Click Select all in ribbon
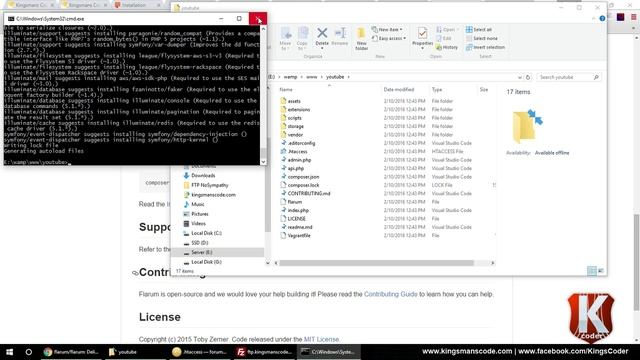640x360 pixels. 479,29
